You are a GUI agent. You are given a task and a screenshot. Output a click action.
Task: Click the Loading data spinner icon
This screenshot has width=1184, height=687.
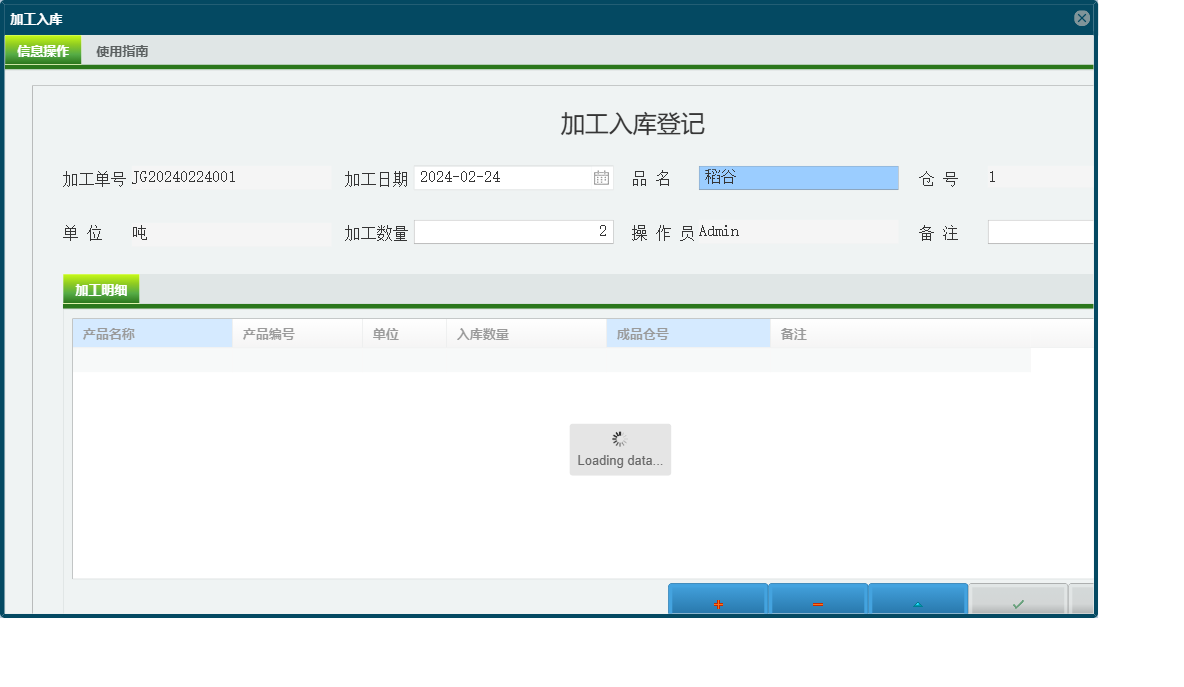point(620,438)
